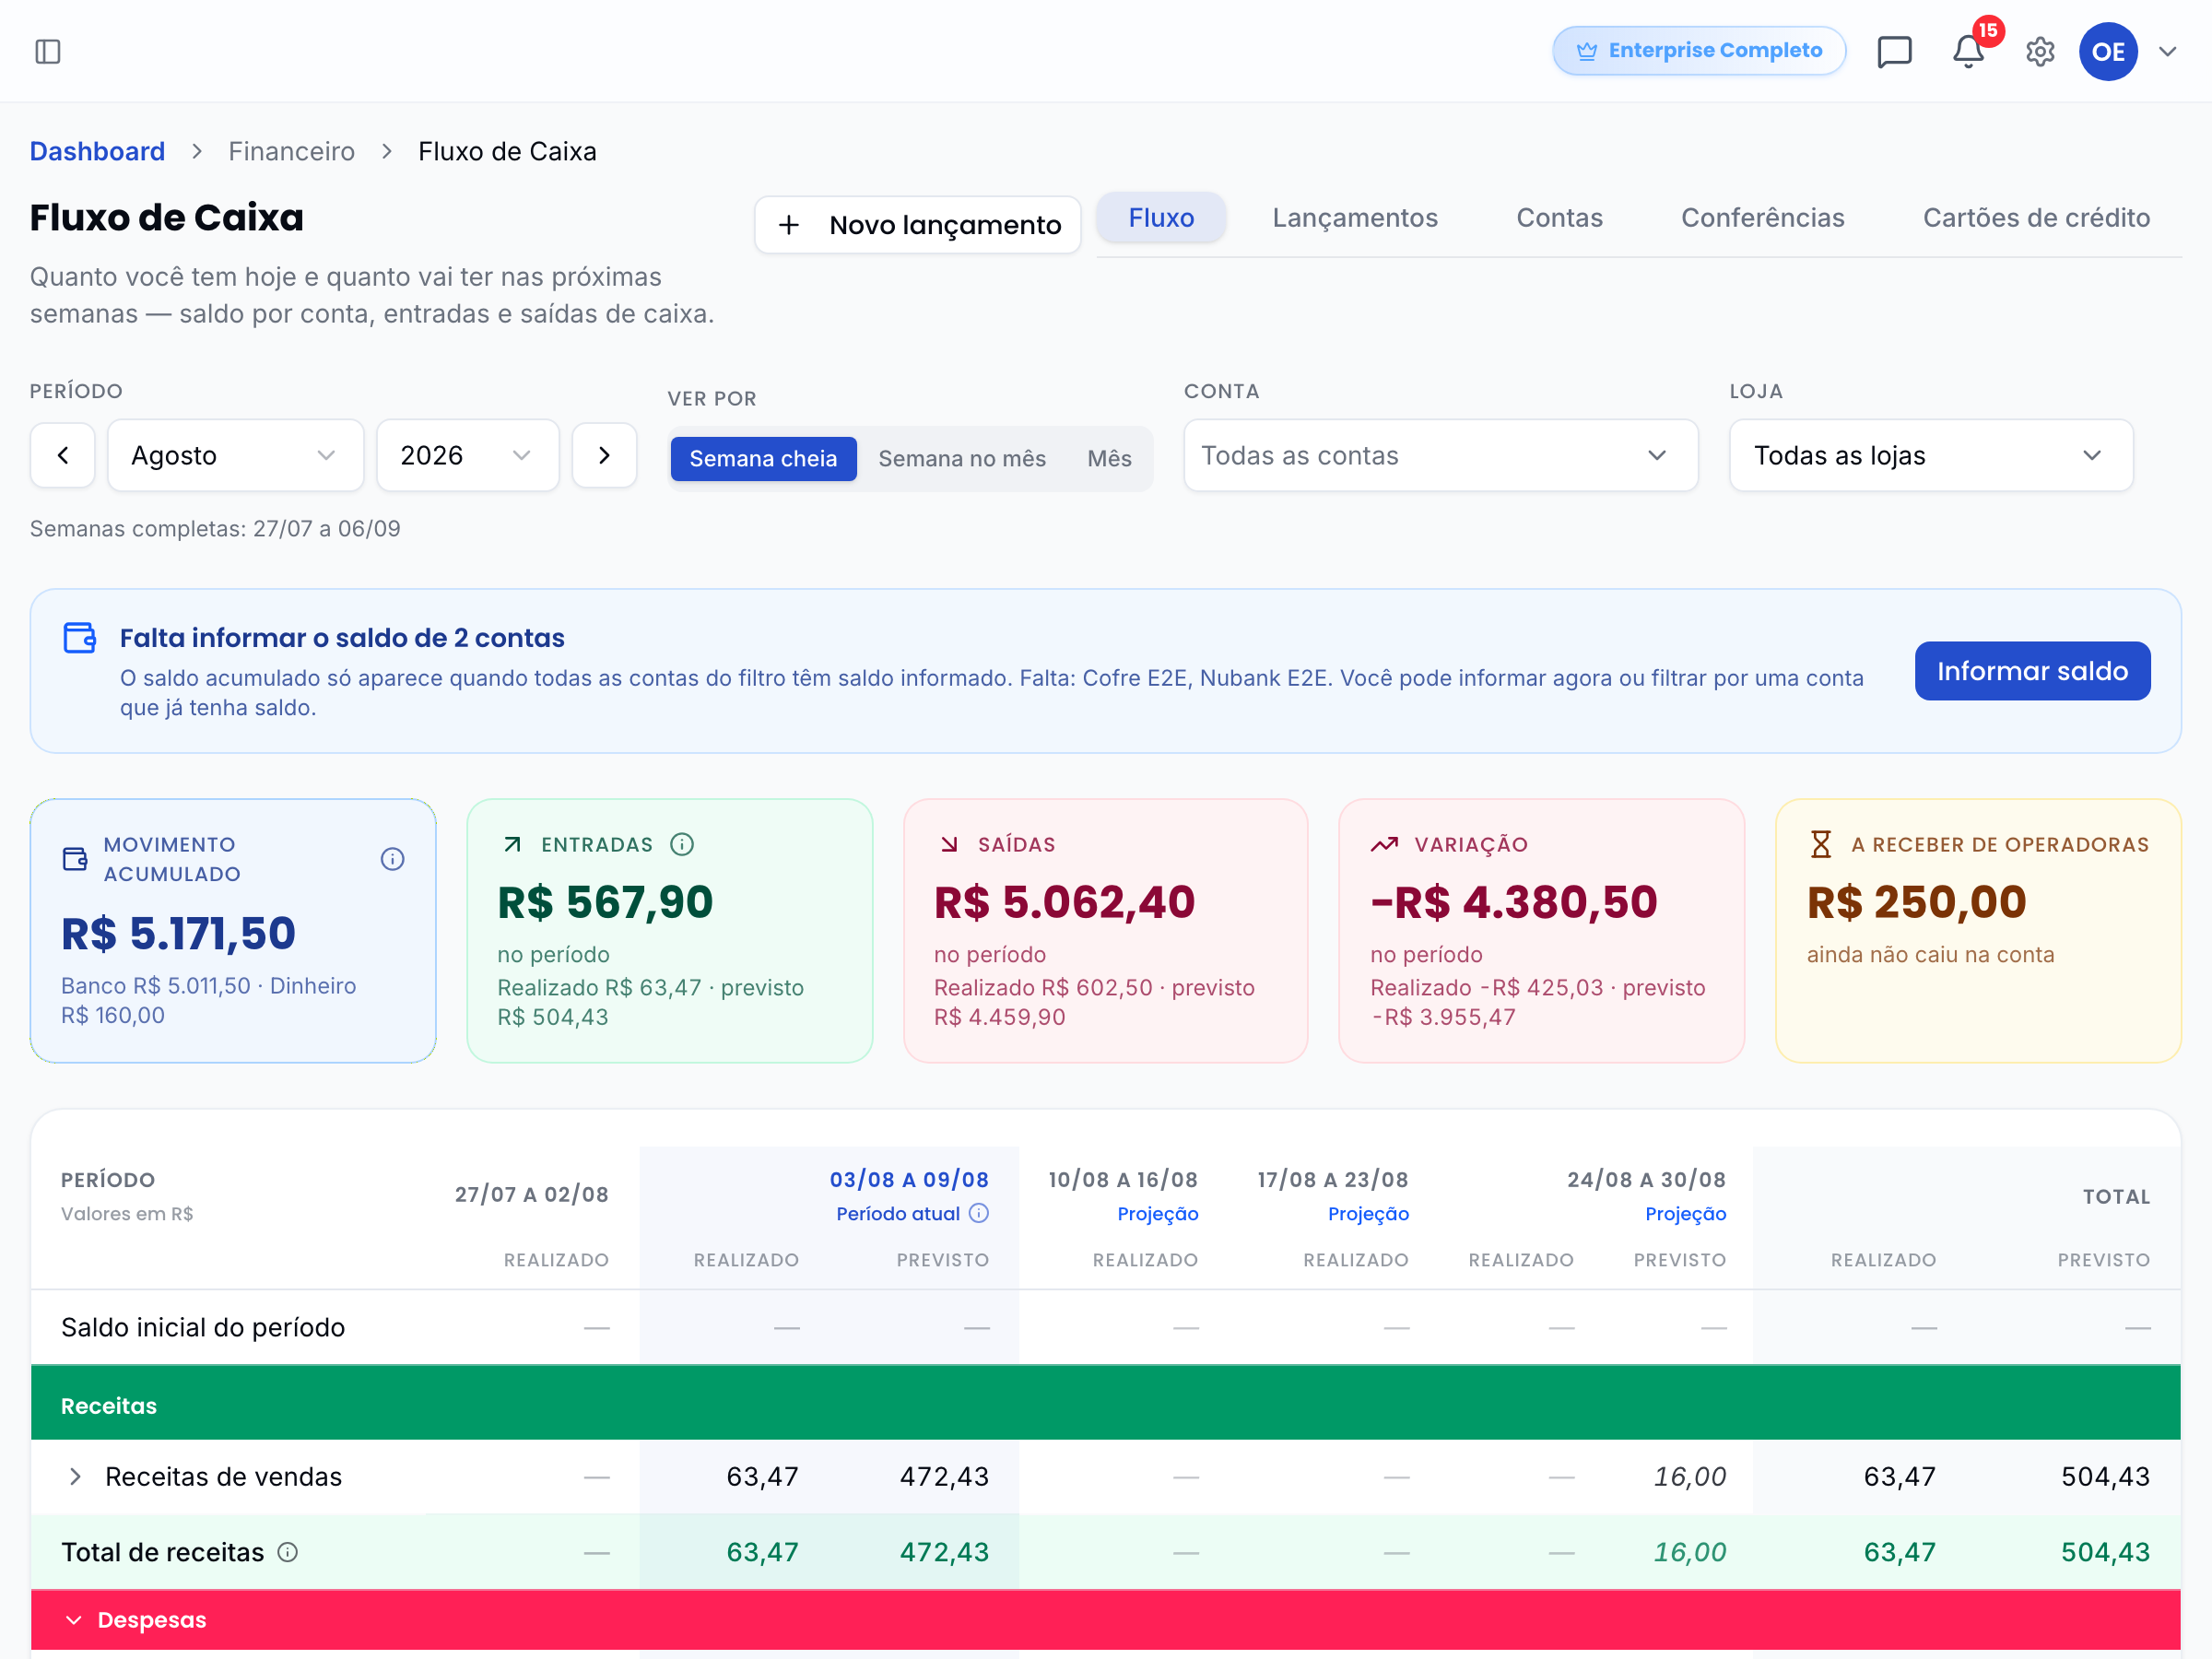Click '27/07 A 02/08' column header

(x=532, y=1195)
